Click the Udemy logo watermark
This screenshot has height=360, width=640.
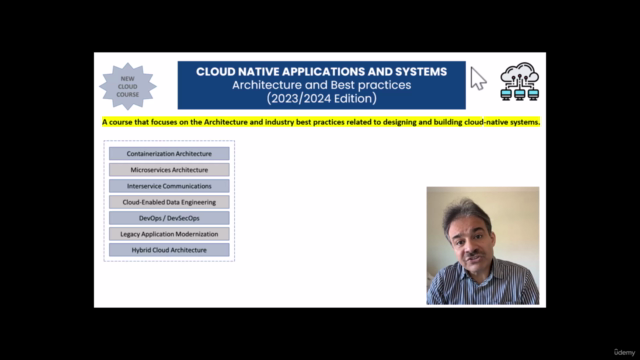624,352
